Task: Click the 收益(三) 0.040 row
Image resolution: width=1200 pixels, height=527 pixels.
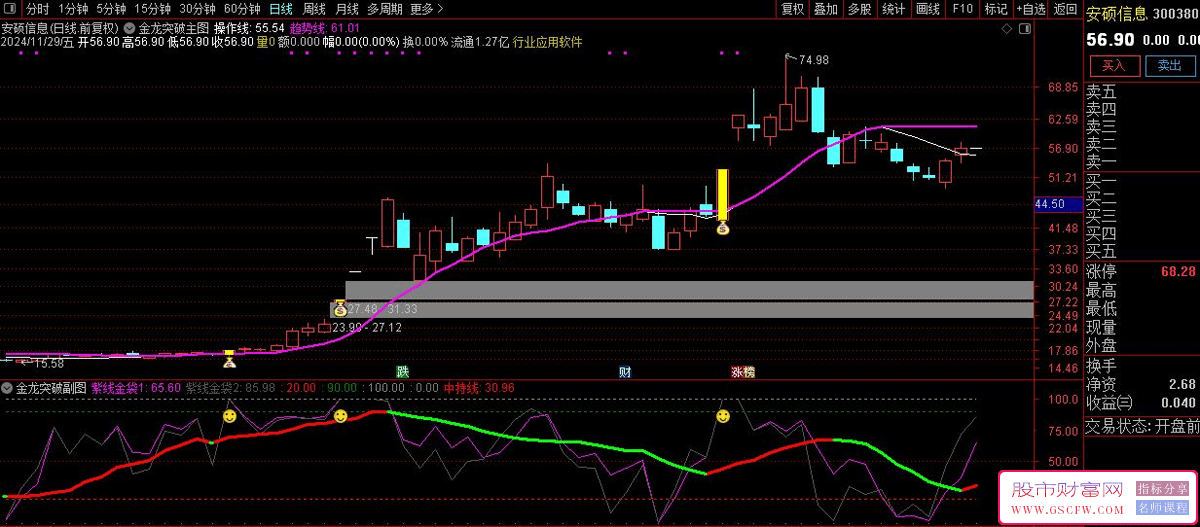Action: [x=1142, y=402]
